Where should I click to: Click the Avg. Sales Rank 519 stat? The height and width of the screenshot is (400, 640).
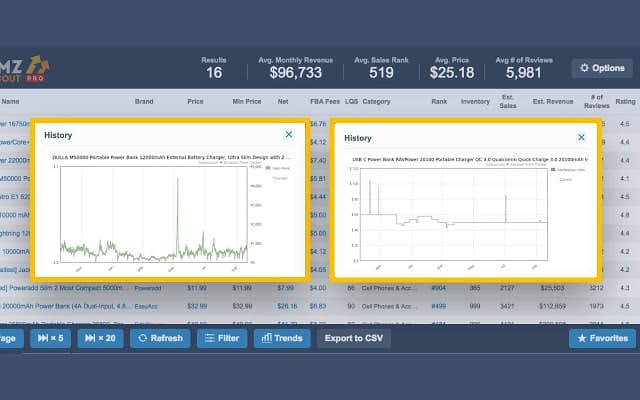pos(381,68)
